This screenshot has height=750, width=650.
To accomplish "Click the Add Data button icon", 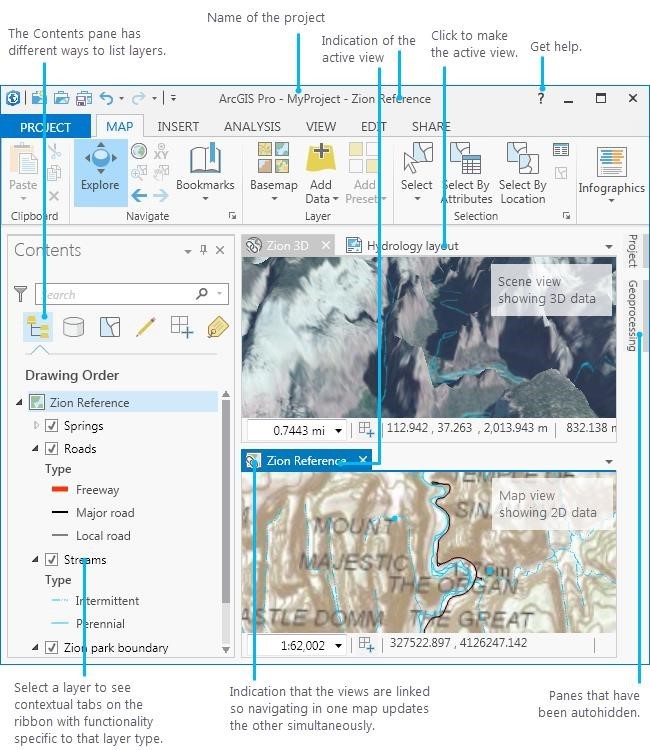I will click(x=321, y=158).
